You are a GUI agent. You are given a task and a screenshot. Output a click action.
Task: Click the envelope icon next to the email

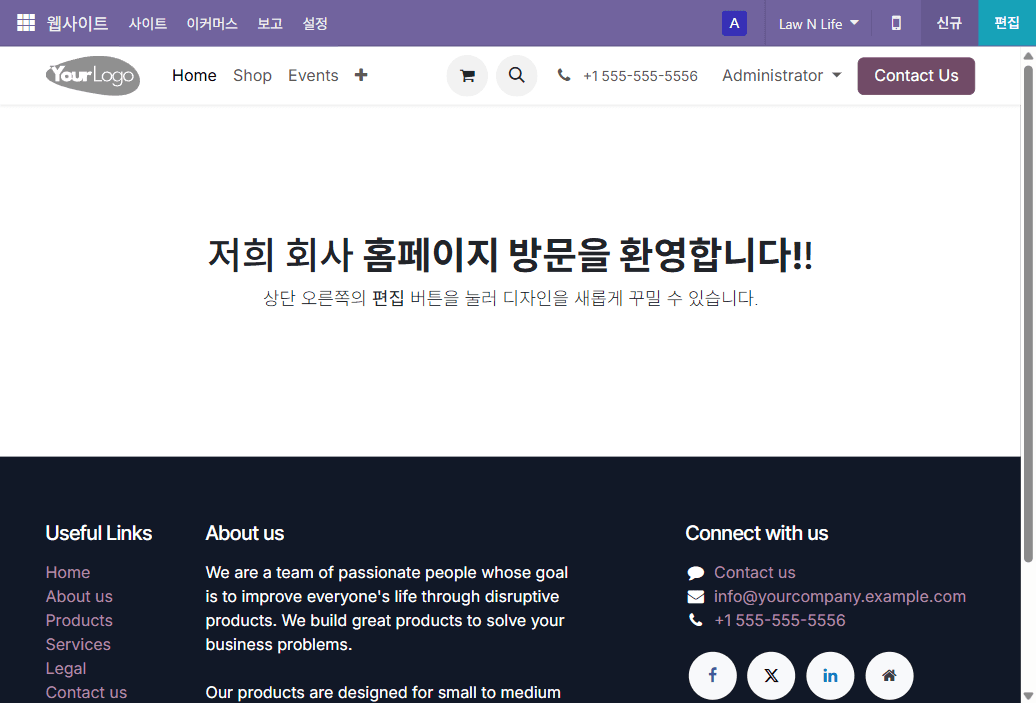695,596
